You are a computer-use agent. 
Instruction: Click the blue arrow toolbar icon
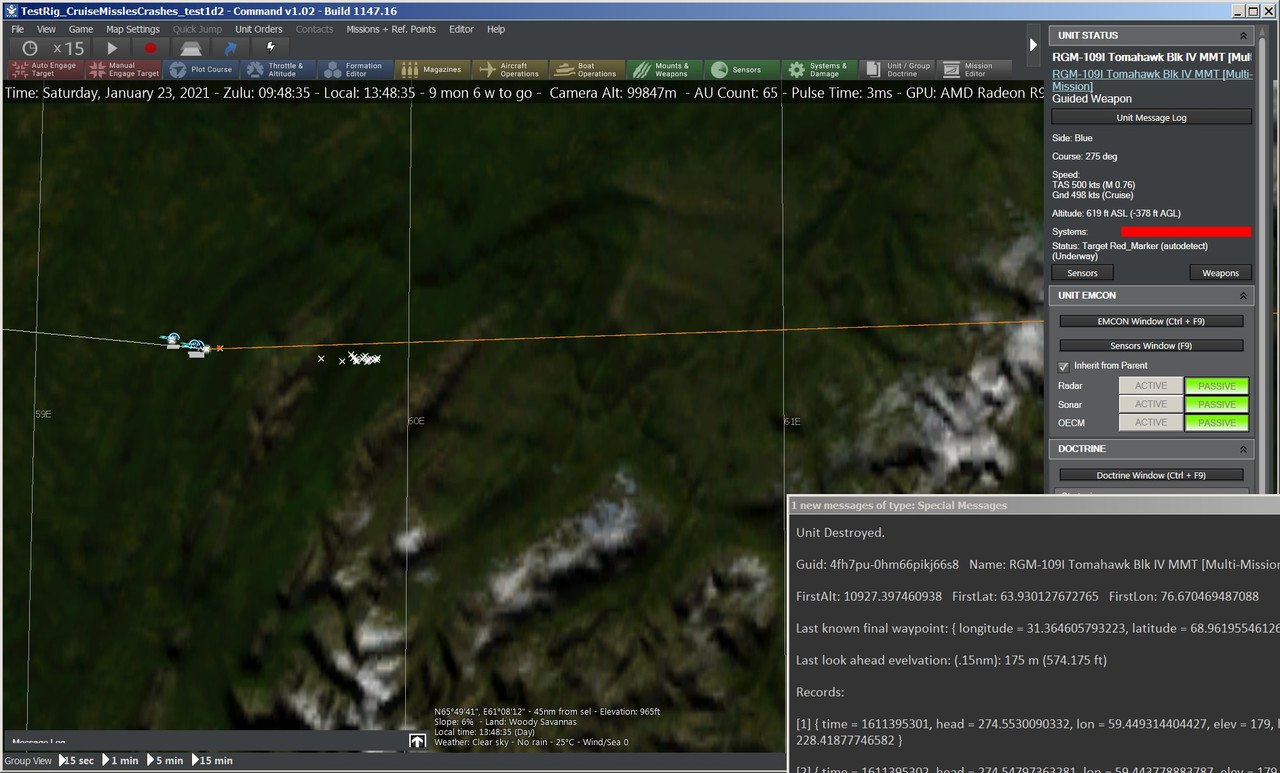[231, 48]
